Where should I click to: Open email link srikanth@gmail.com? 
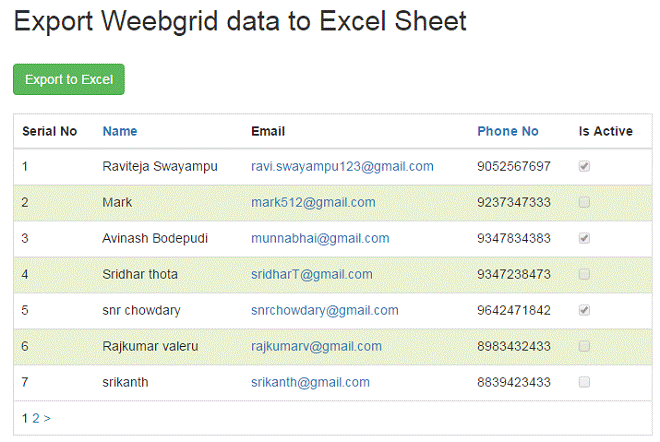[x=310, y=382]
